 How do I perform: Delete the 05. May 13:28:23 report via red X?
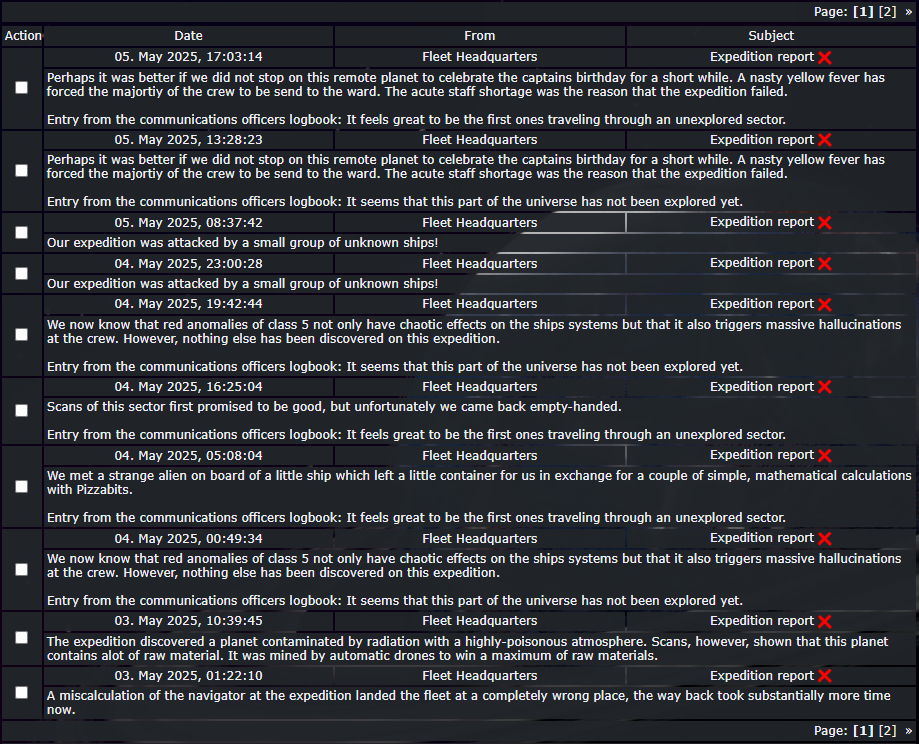pyautogui.click(x=825, y=140)
